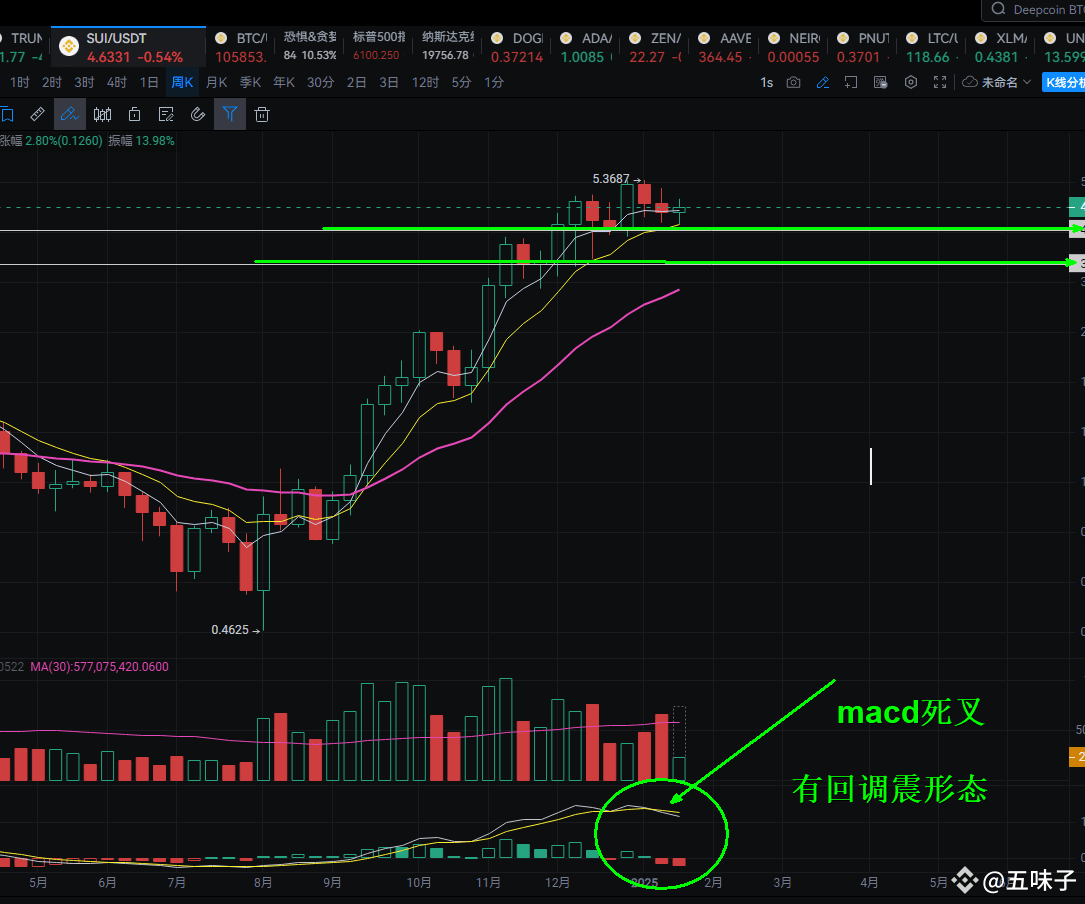Select the pencil drawing tool

[x=69, y=114]
